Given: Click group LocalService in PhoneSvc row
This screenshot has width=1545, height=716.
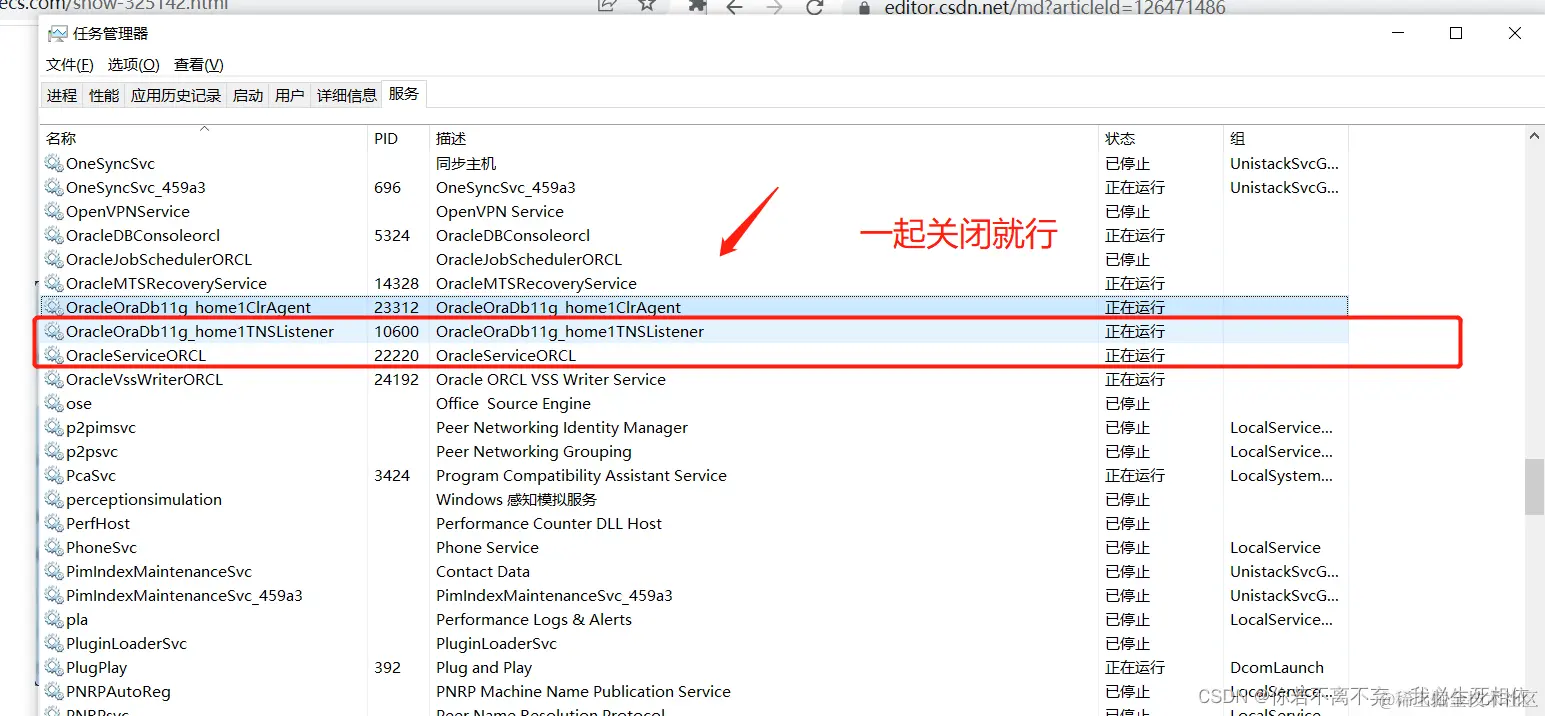Looking at the screenshot, I should (1275, 547).
